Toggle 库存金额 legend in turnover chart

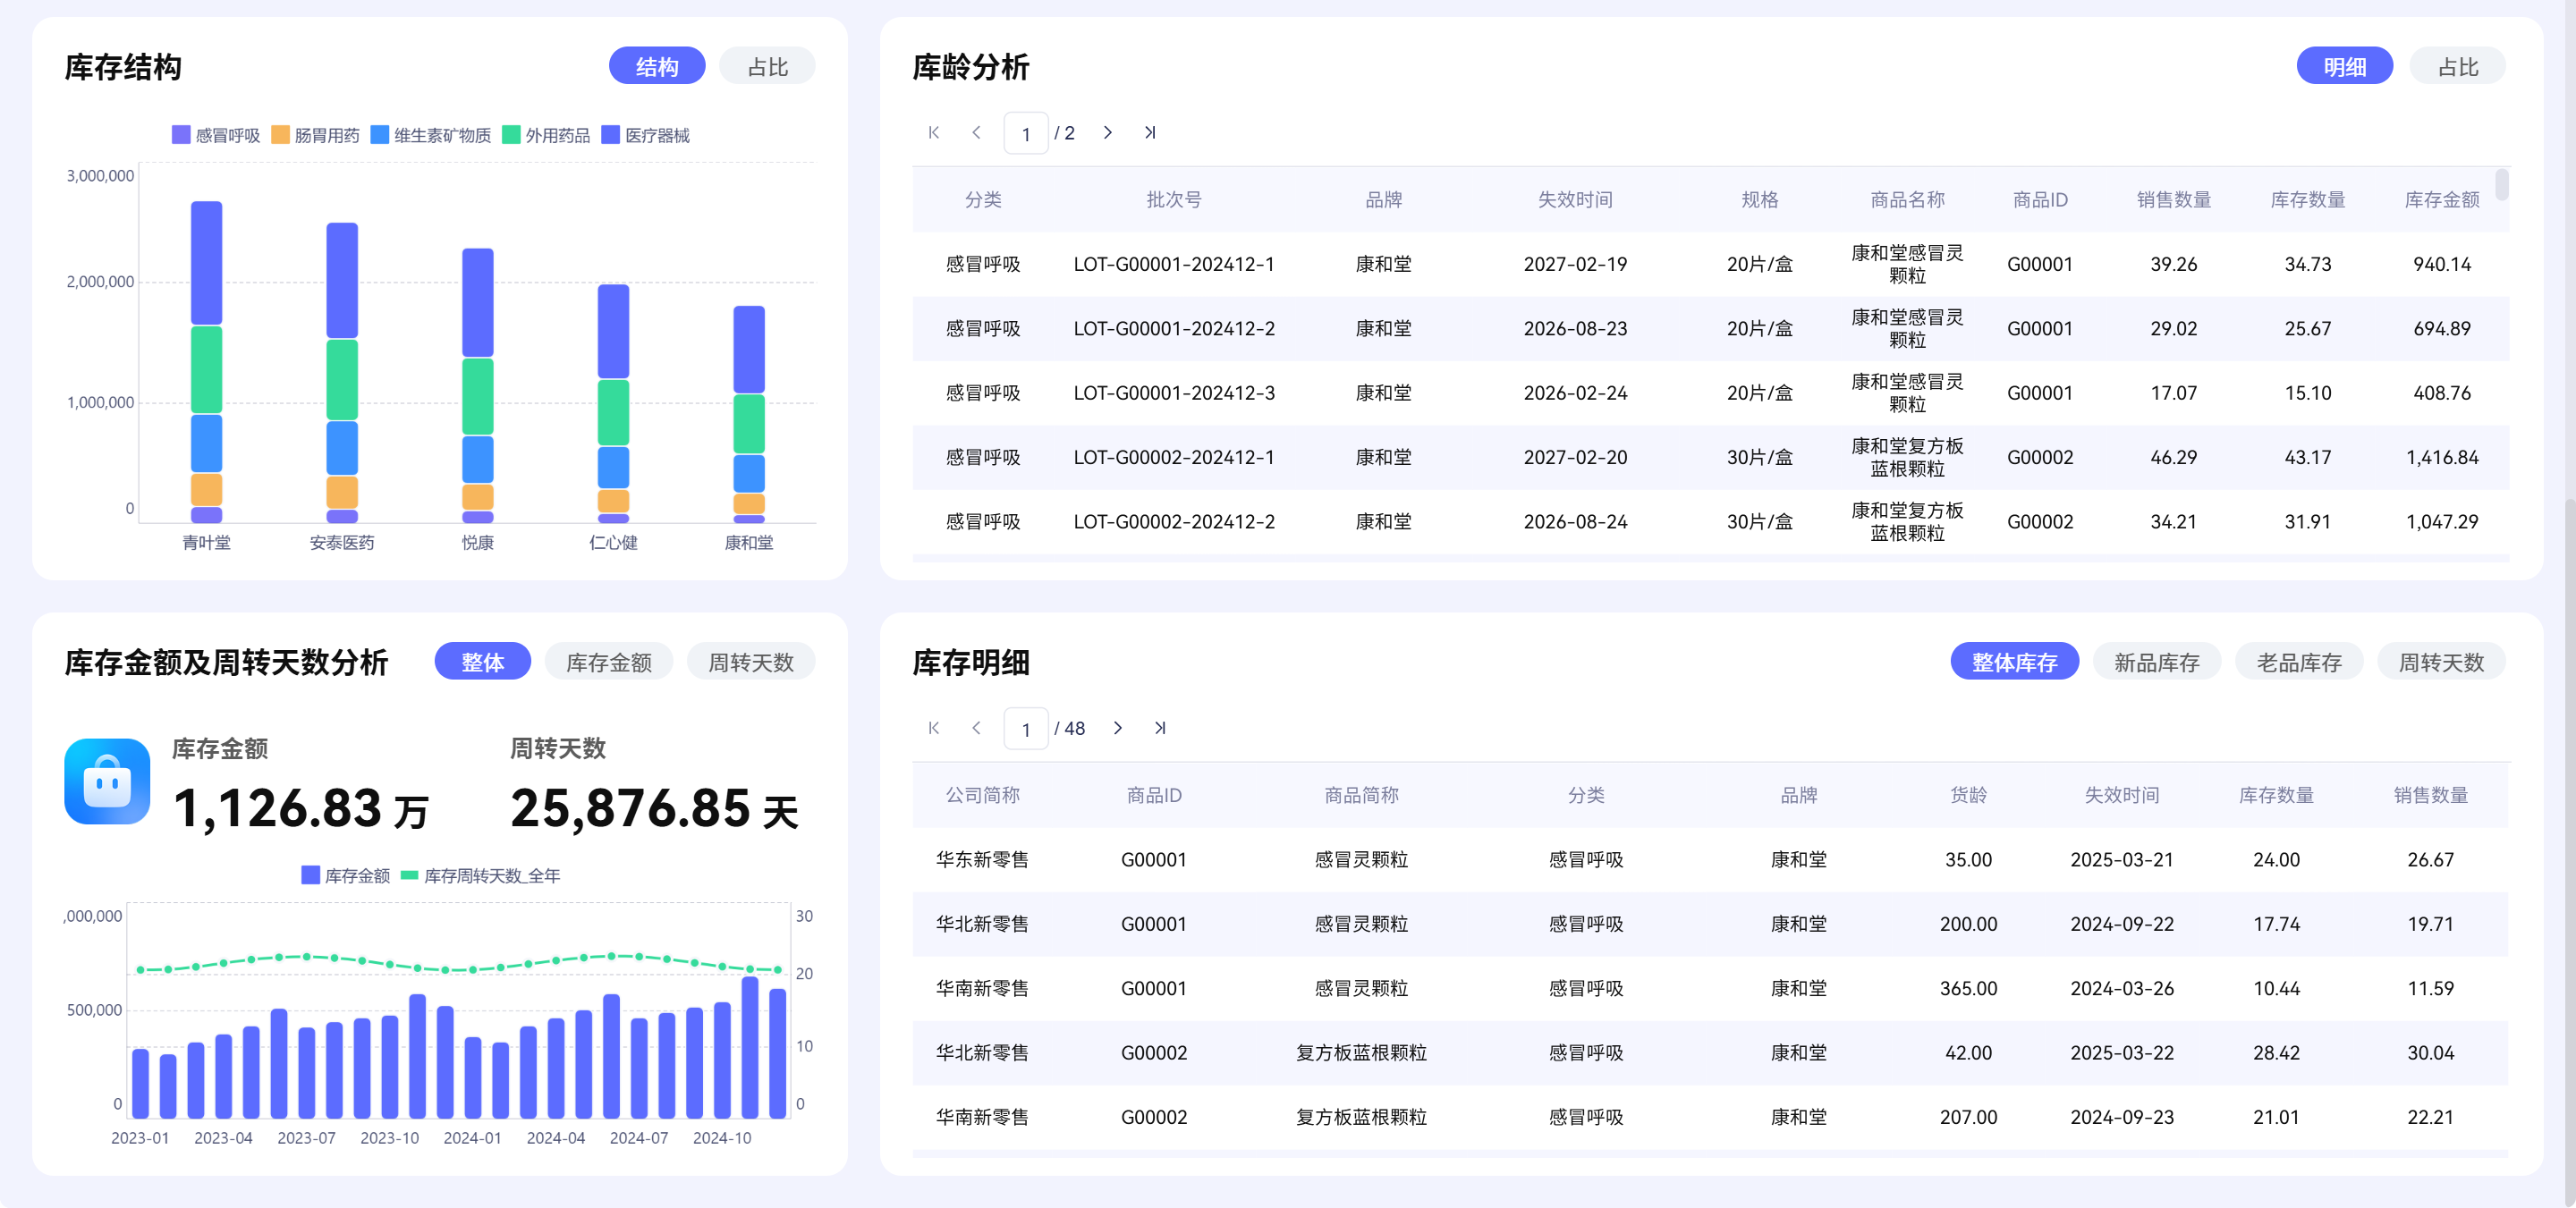click(x=346, y=876)
